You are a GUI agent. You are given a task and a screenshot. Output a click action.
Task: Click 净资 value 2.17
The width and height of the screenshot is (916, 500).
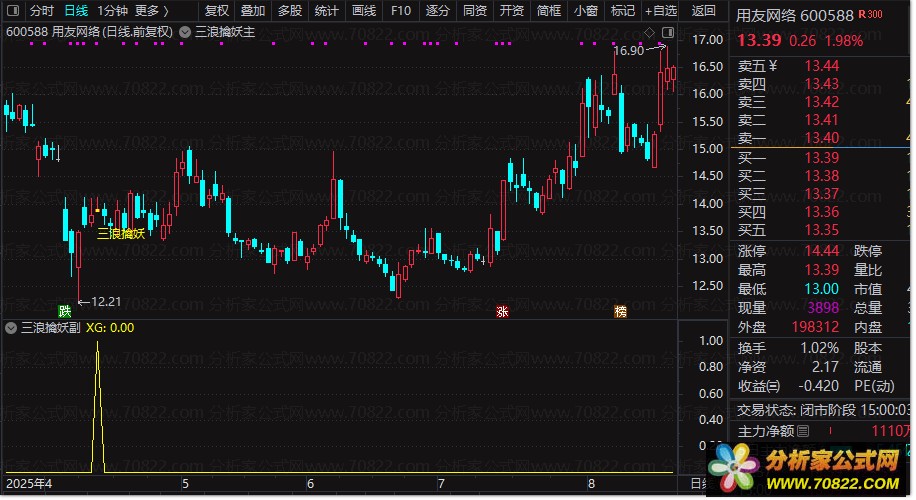825,367
